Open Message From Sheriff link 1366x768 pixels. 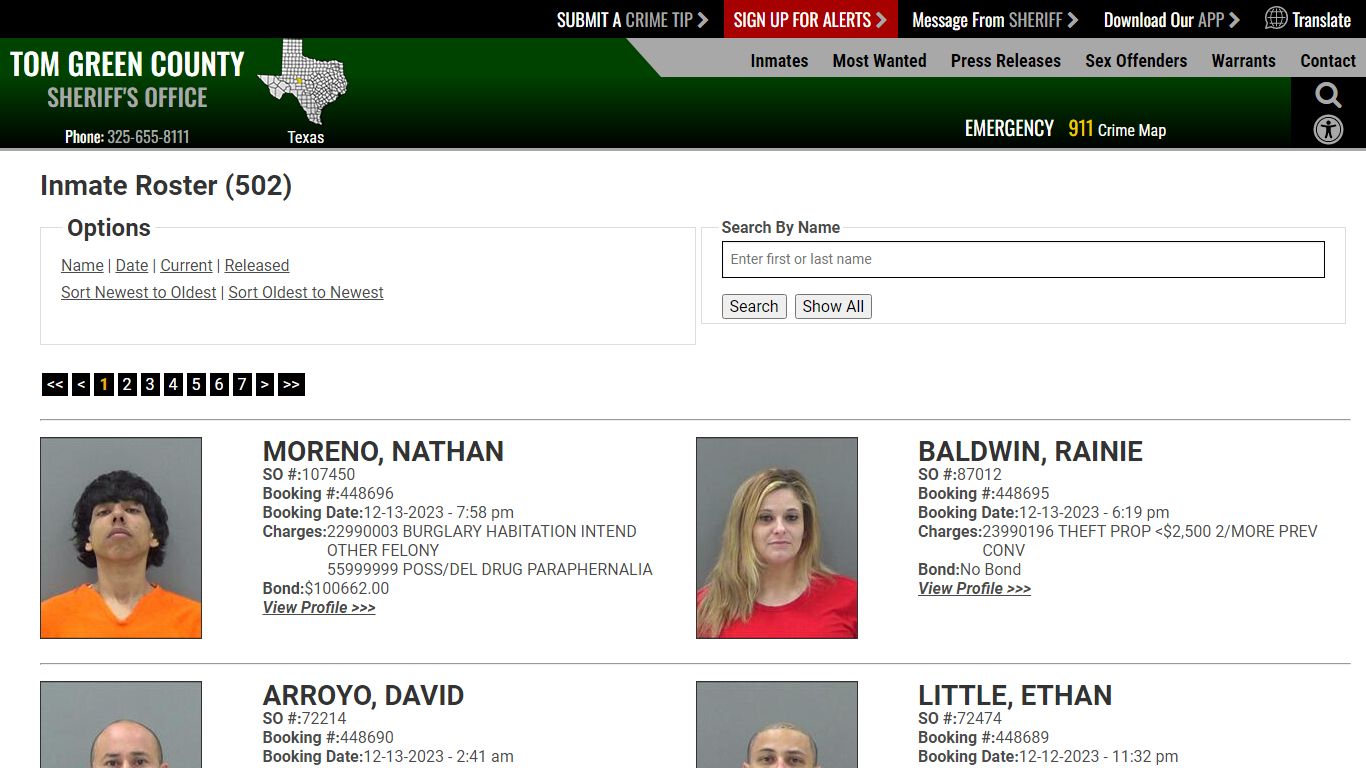tap(995, 19)
